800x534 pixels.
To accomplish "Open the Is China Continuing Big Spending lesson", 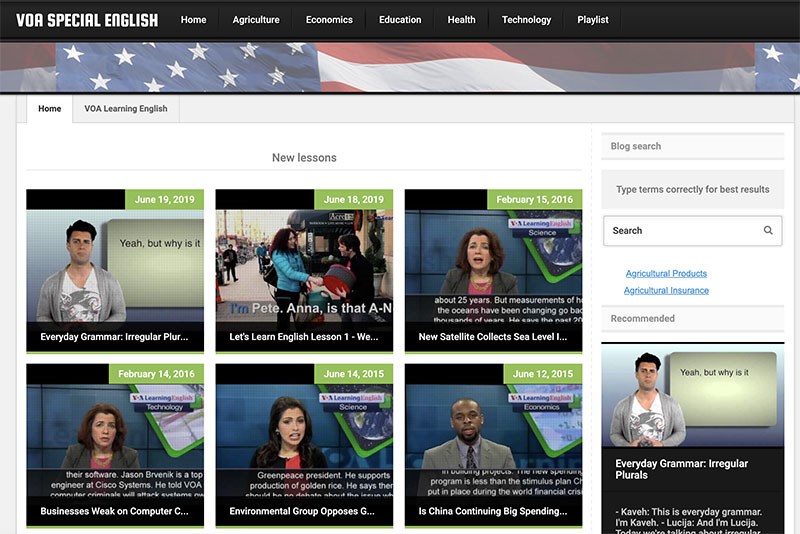I will coord(493,445).
